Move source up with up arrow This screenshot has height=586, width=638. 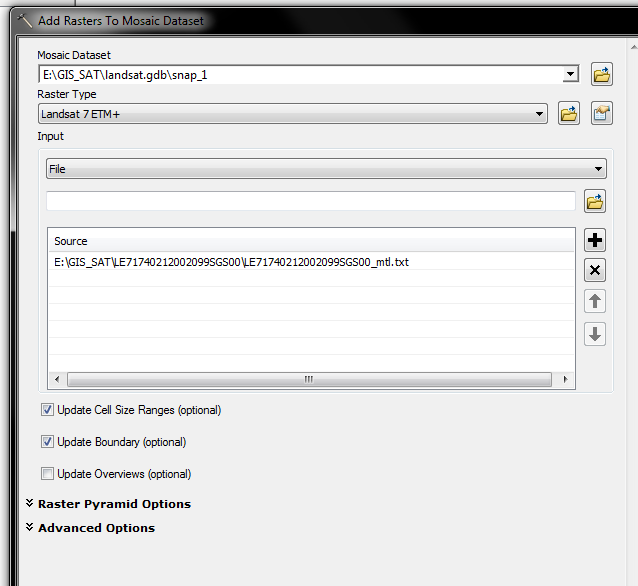594,301
